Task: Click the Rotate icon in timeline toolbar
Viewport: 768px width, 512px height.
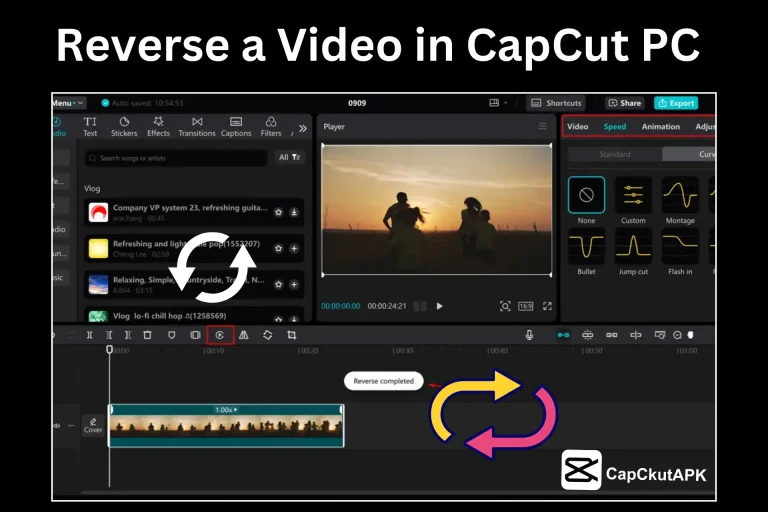Action: coord(267,335)
